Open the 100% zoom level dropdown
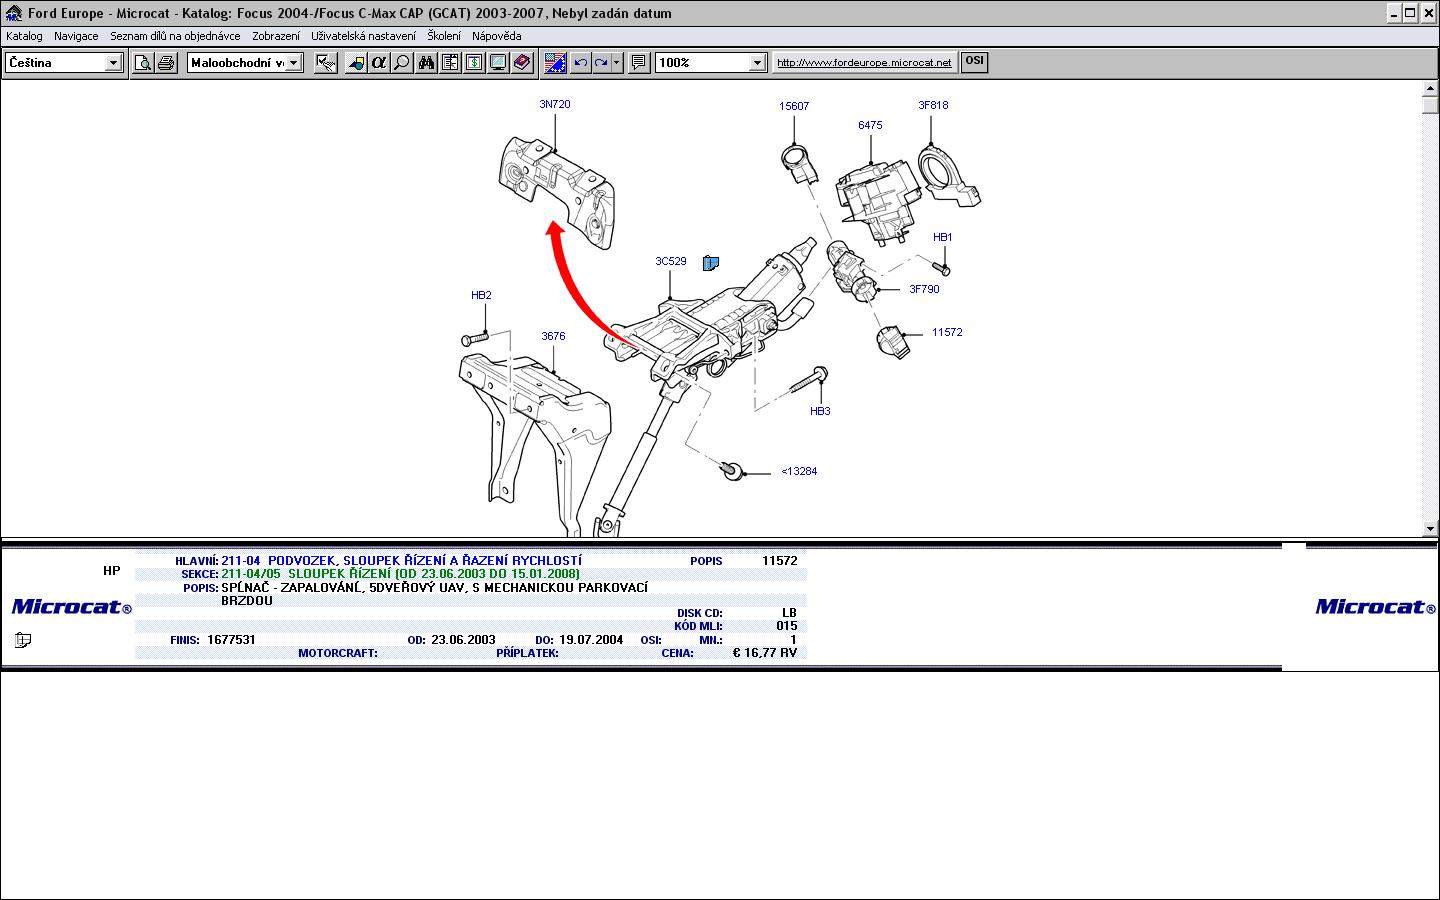 pos(757,63)
